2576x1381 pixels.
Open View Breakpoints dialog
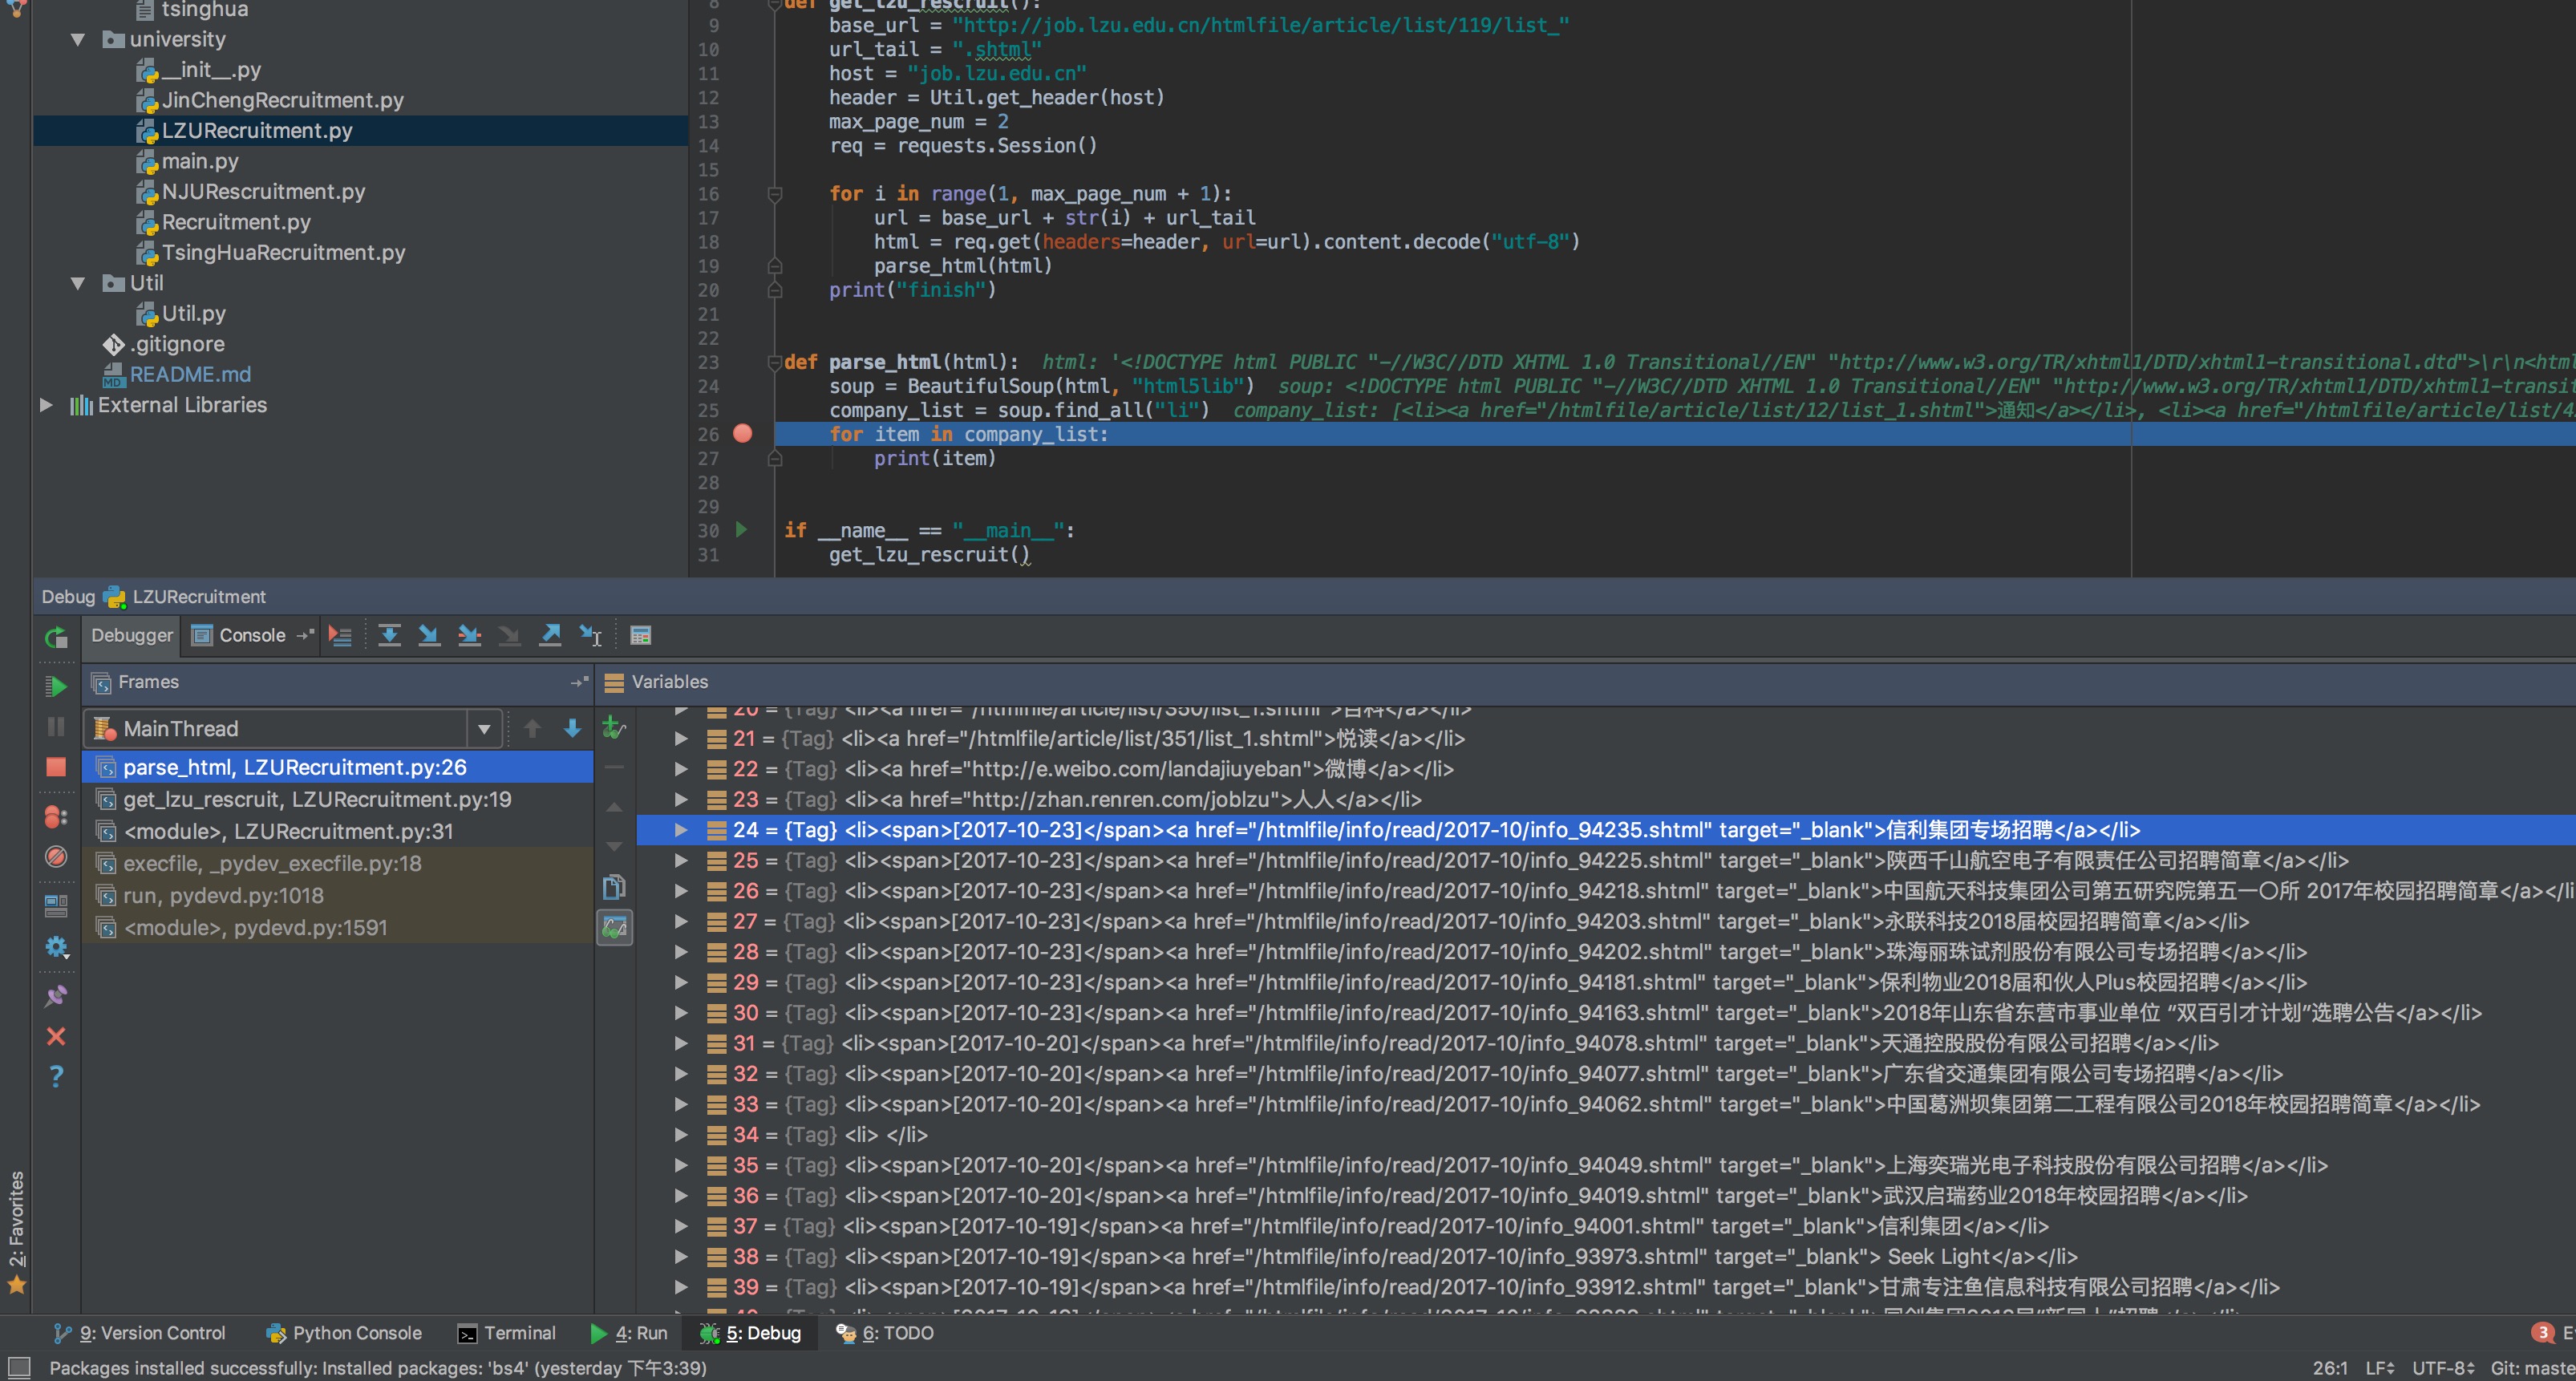56,817
